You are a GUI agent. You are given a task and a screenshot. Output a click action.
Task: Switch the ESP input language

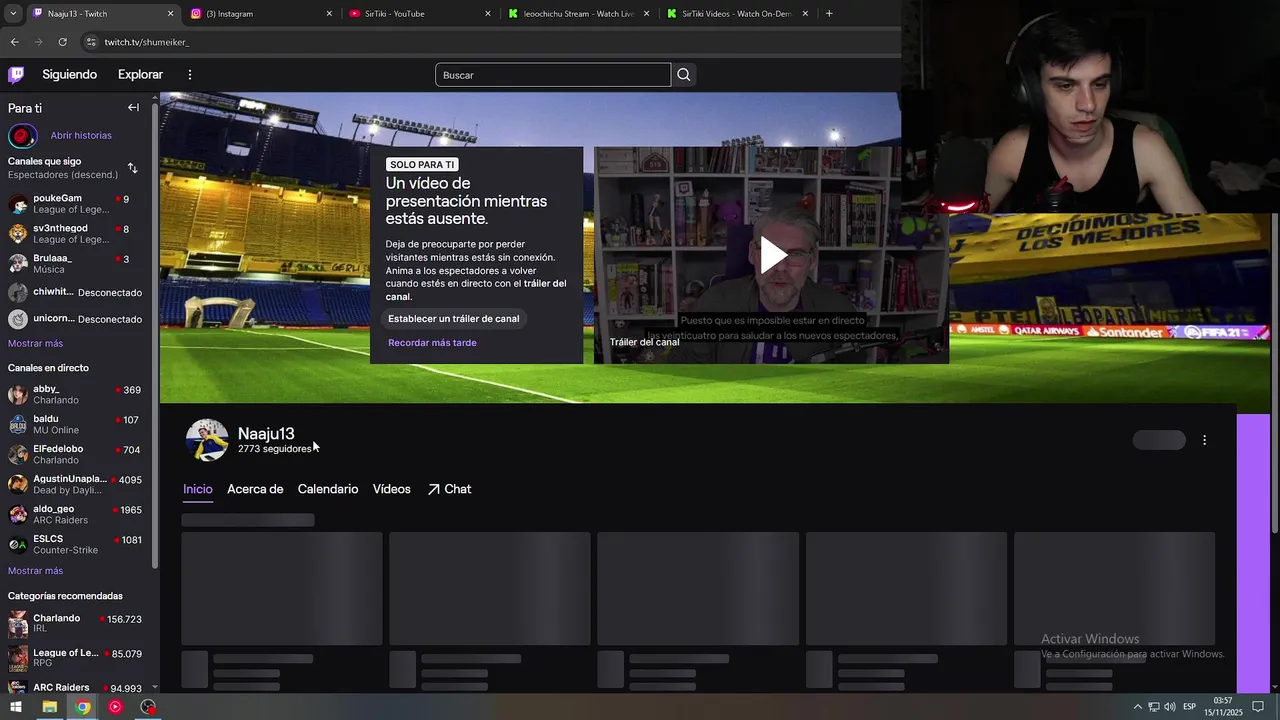coord(1189,707)
